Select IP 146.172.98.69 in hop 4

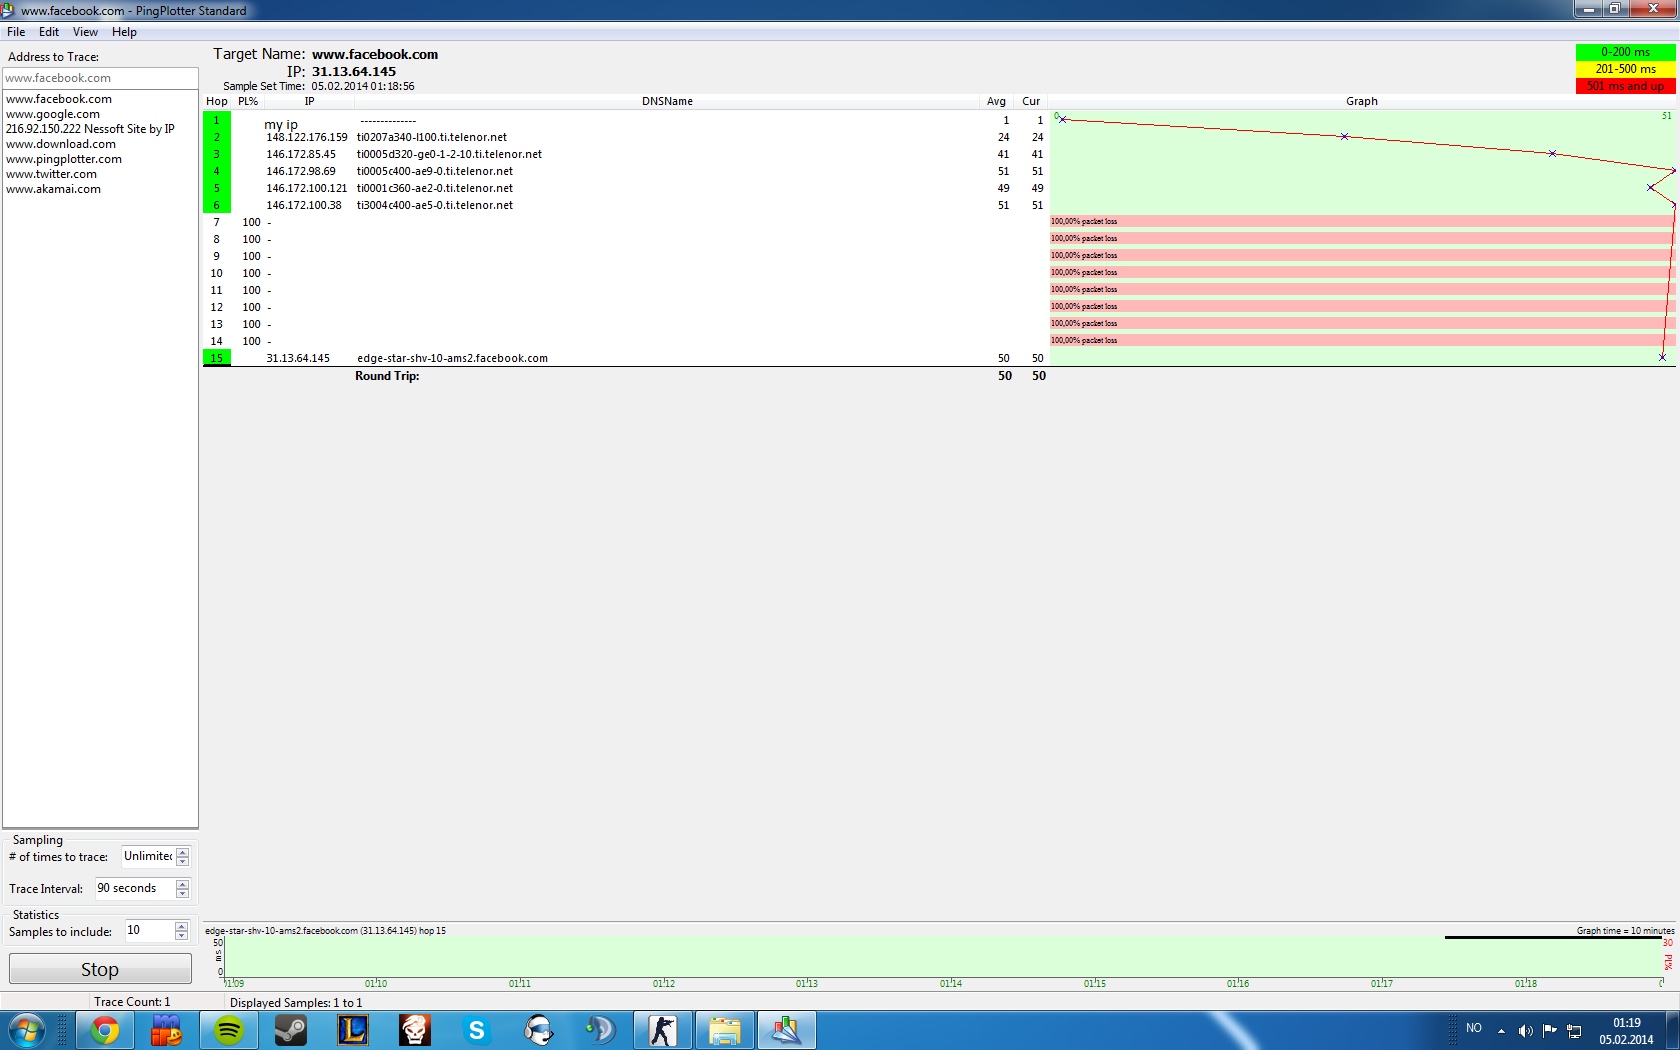point(301,172)
